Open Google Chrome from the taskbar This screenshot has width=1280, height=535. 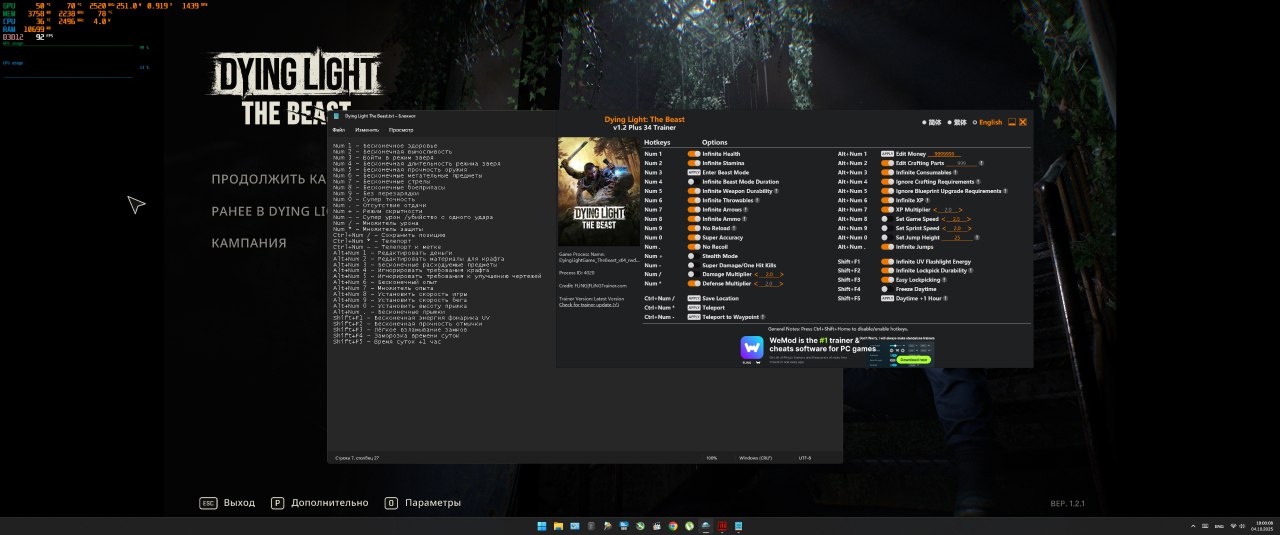pyautogui.click(x=673, y=526)
